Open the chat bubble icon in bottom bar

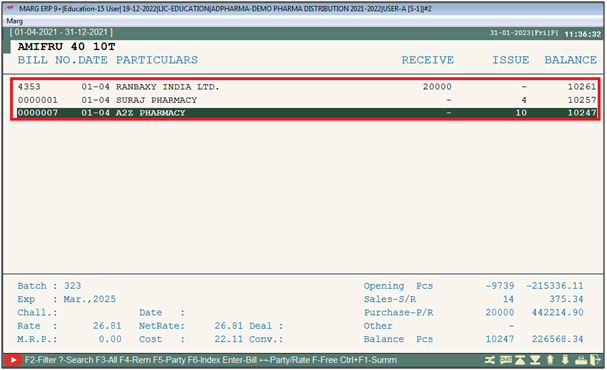point(505,360)
